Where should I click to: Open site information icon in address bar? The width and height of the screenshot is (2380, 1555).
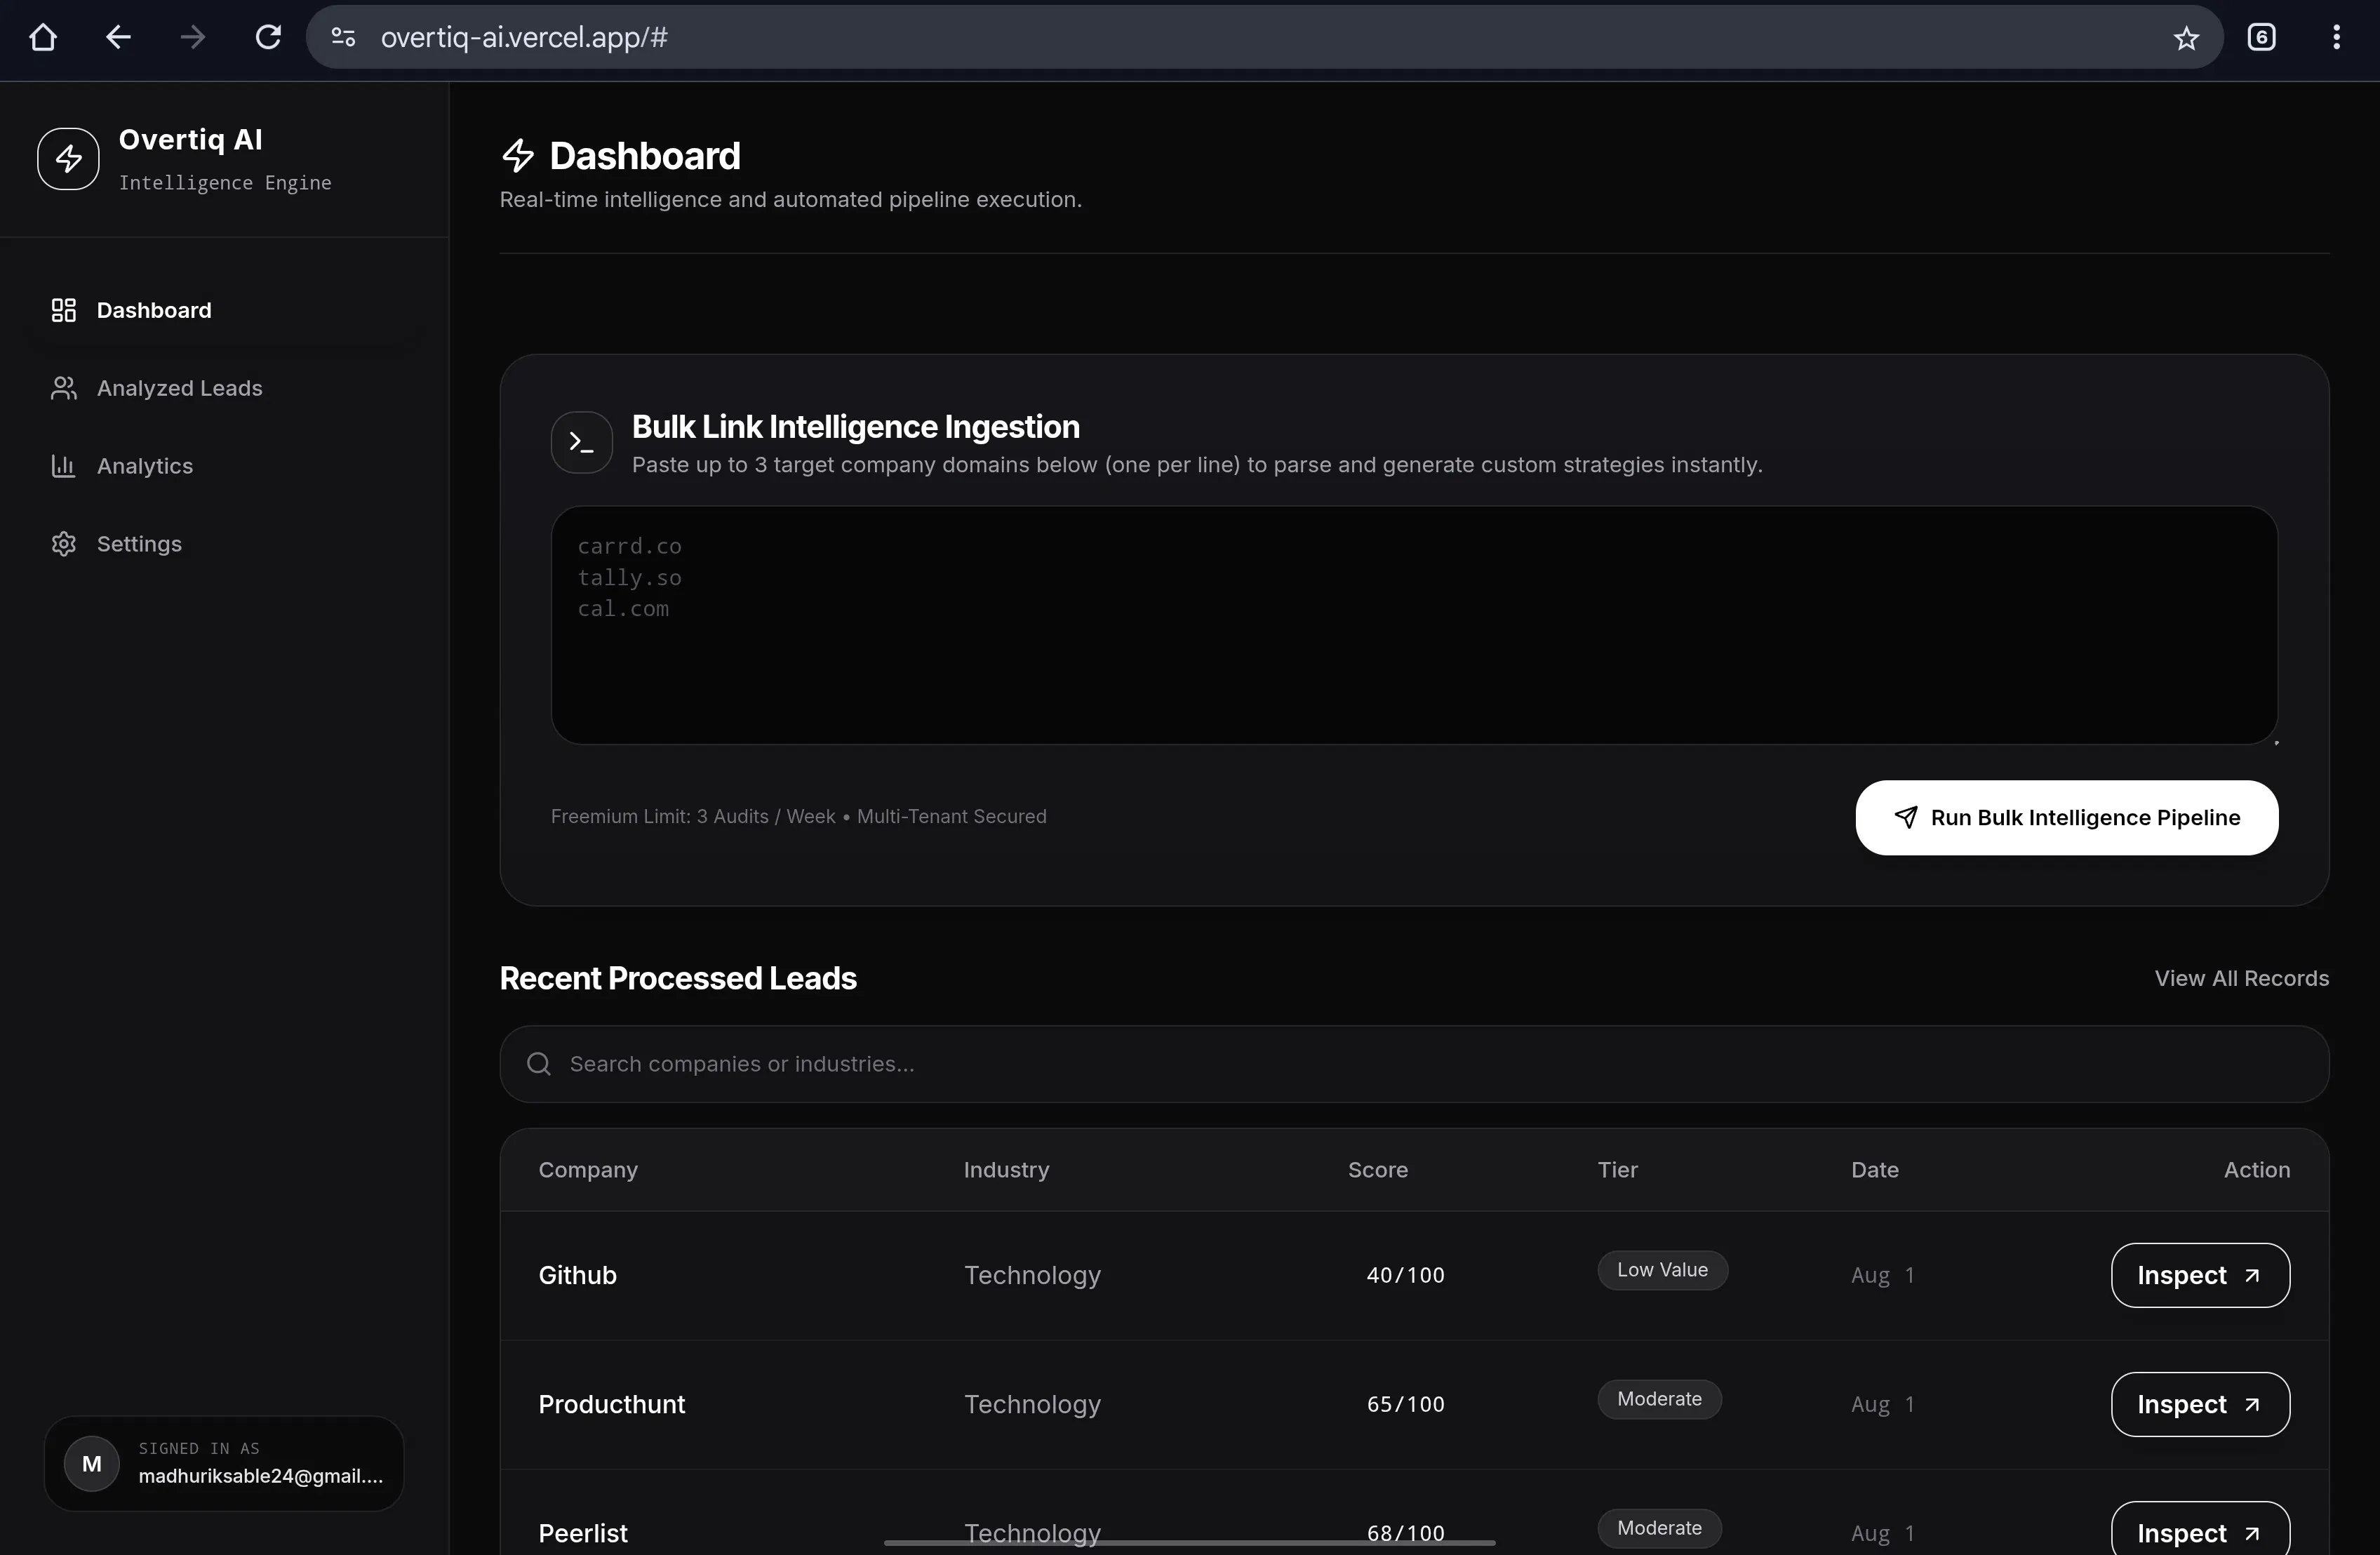coord(343,37)
